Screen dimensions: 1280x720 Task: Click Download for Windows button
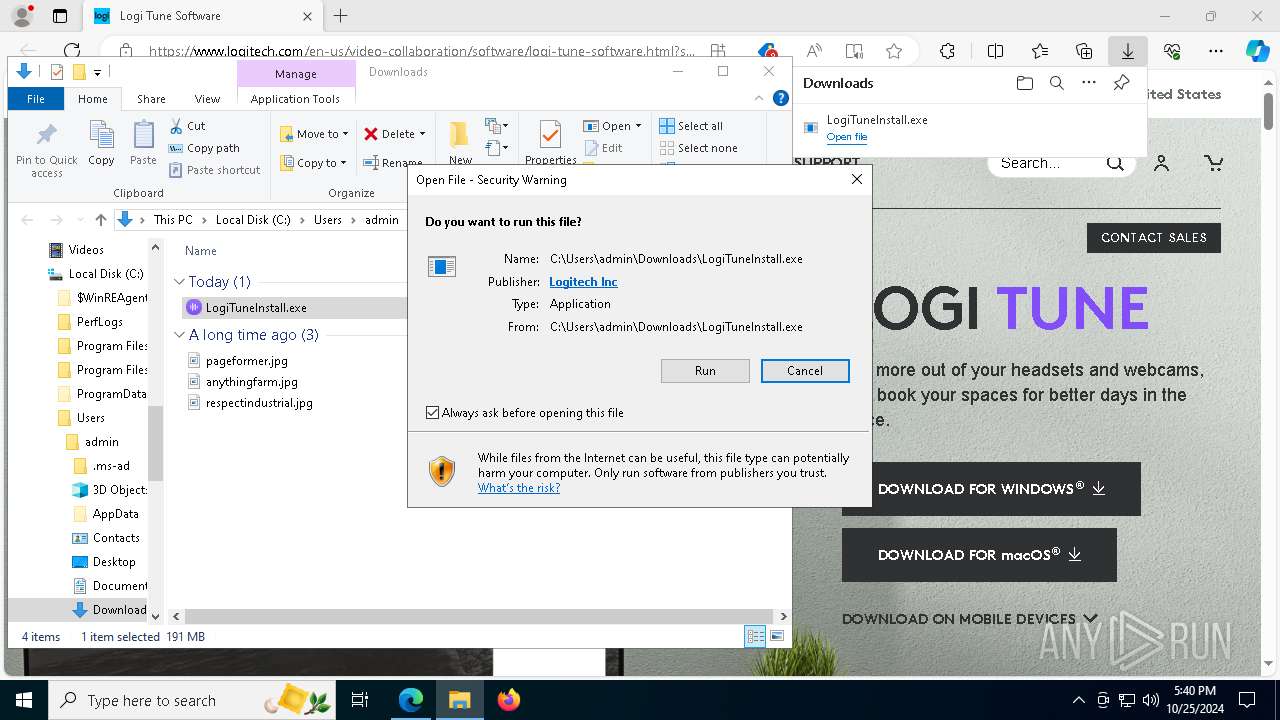(991, 489)
